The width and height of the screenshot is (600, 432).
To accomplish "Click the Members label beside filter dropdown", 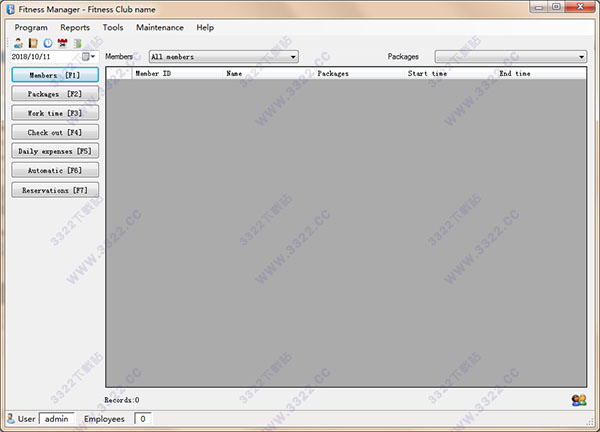I will click(119, 57).
